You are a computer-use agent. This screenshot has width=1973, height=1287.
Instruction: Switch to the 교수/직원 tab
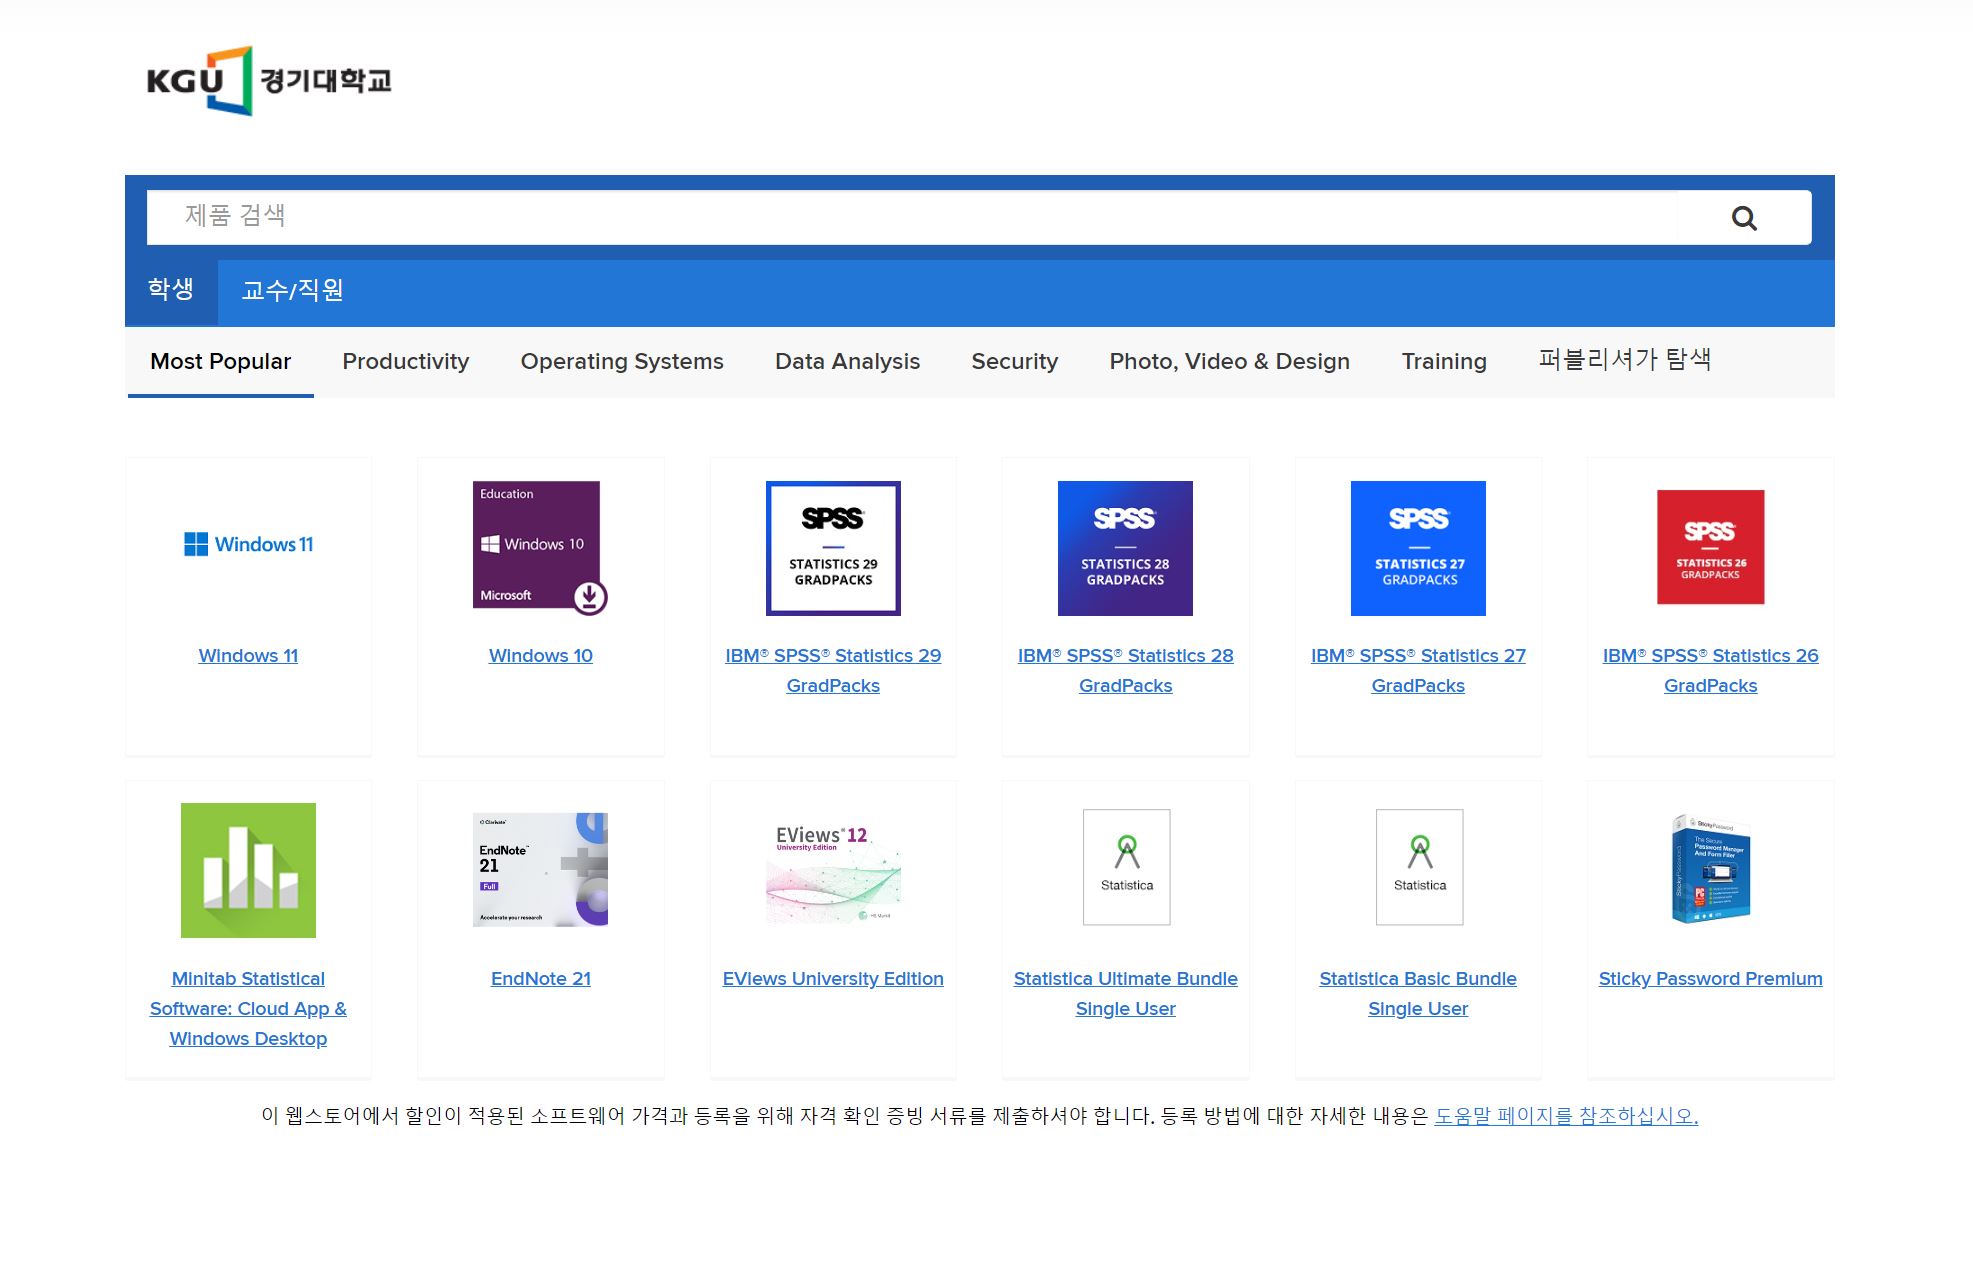click(292, 290)
